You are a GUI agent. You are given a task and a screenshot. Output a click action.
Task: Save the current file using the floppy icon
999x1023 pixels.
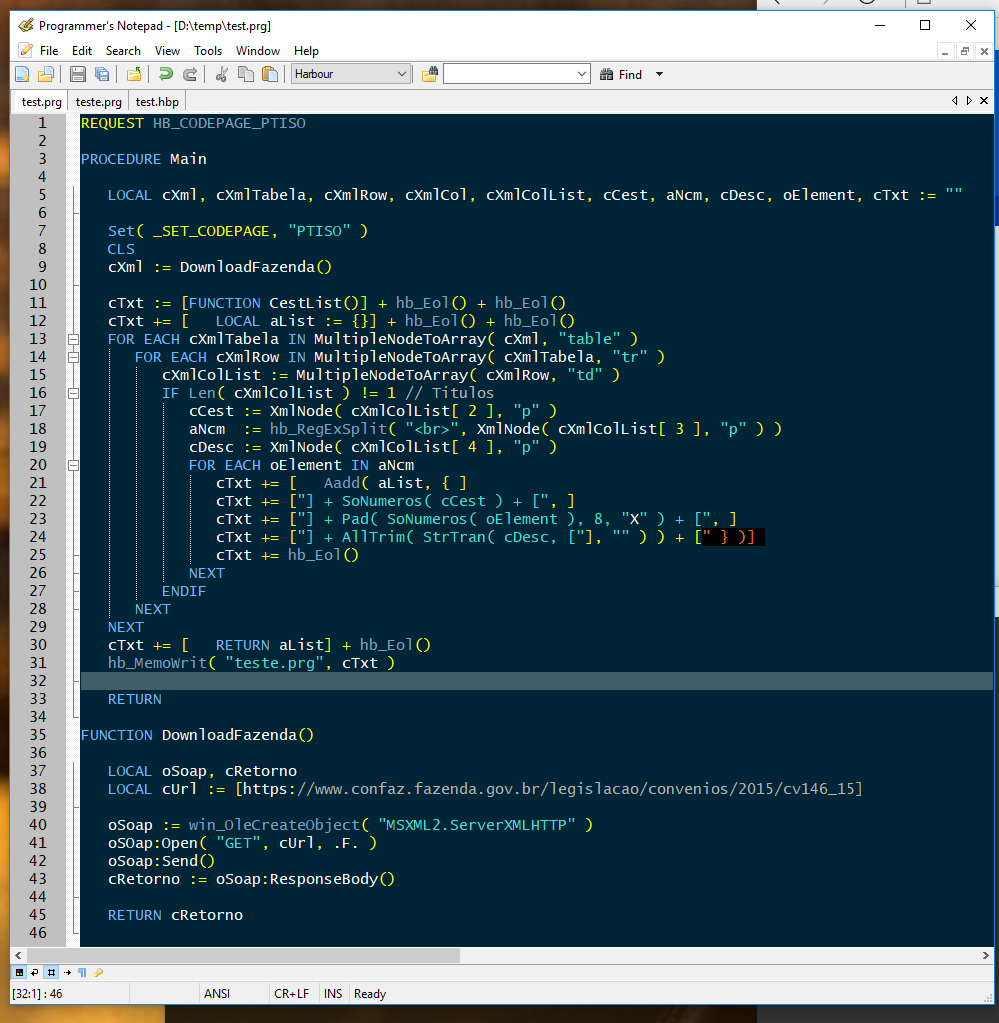(x=78, y=74)
